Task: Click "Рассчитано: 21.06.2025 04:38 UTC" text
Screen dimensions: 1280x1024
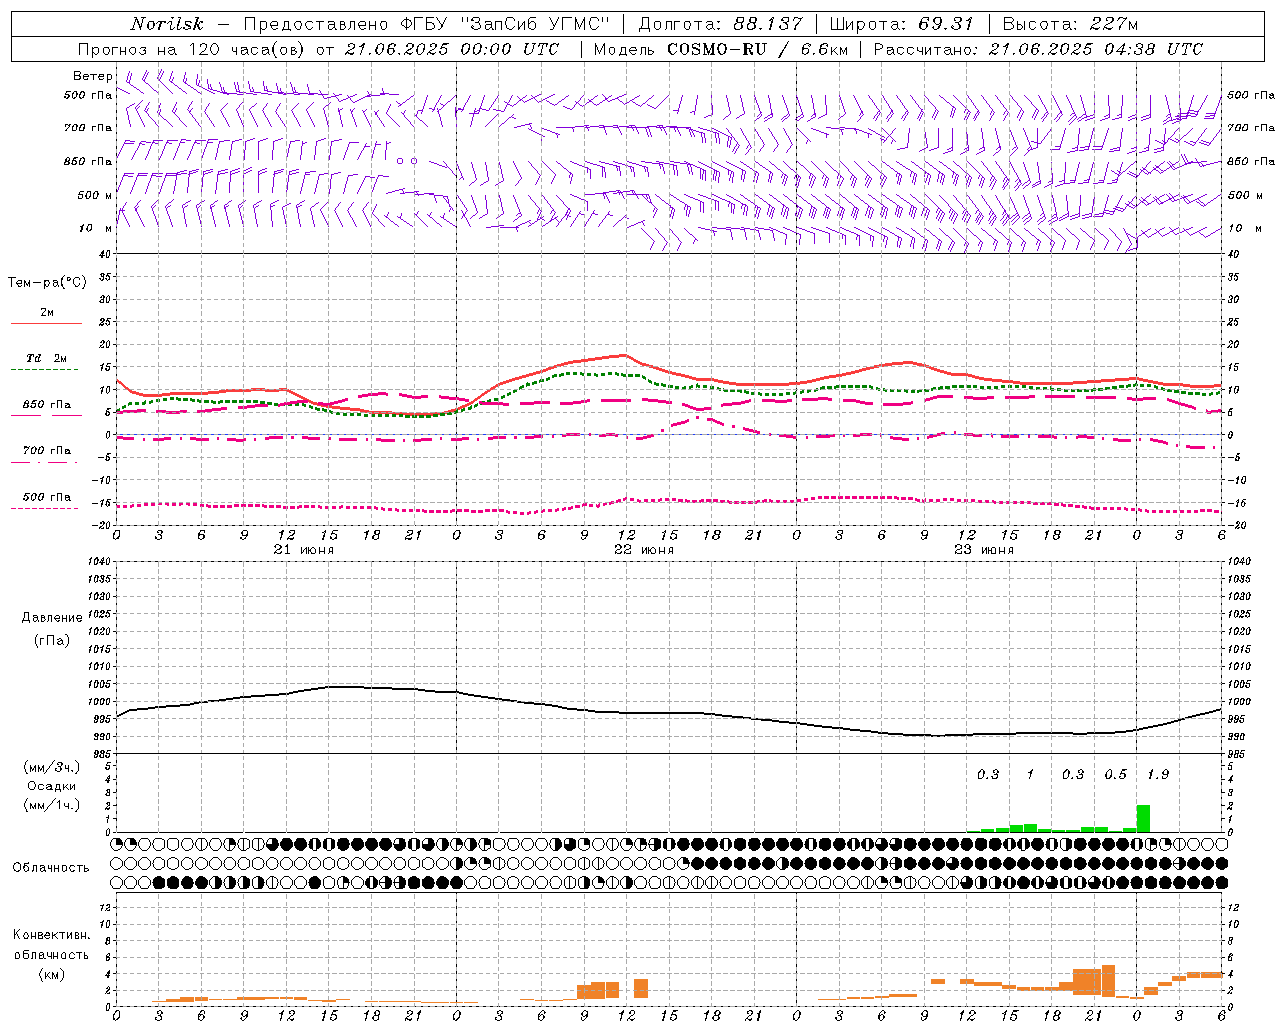Action: [x=1038, y=49]
